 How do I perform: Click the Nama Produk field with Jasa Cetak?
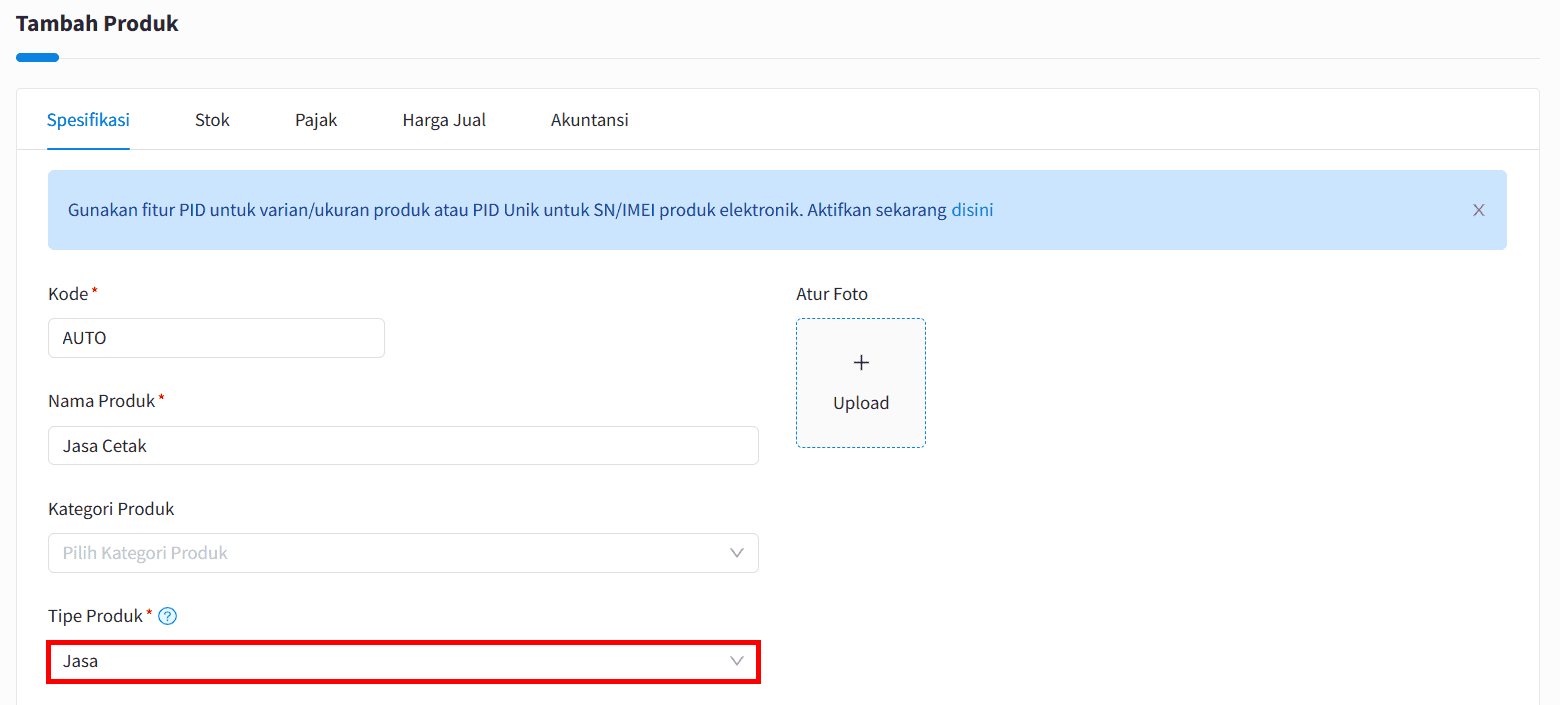tap(403, 446)
